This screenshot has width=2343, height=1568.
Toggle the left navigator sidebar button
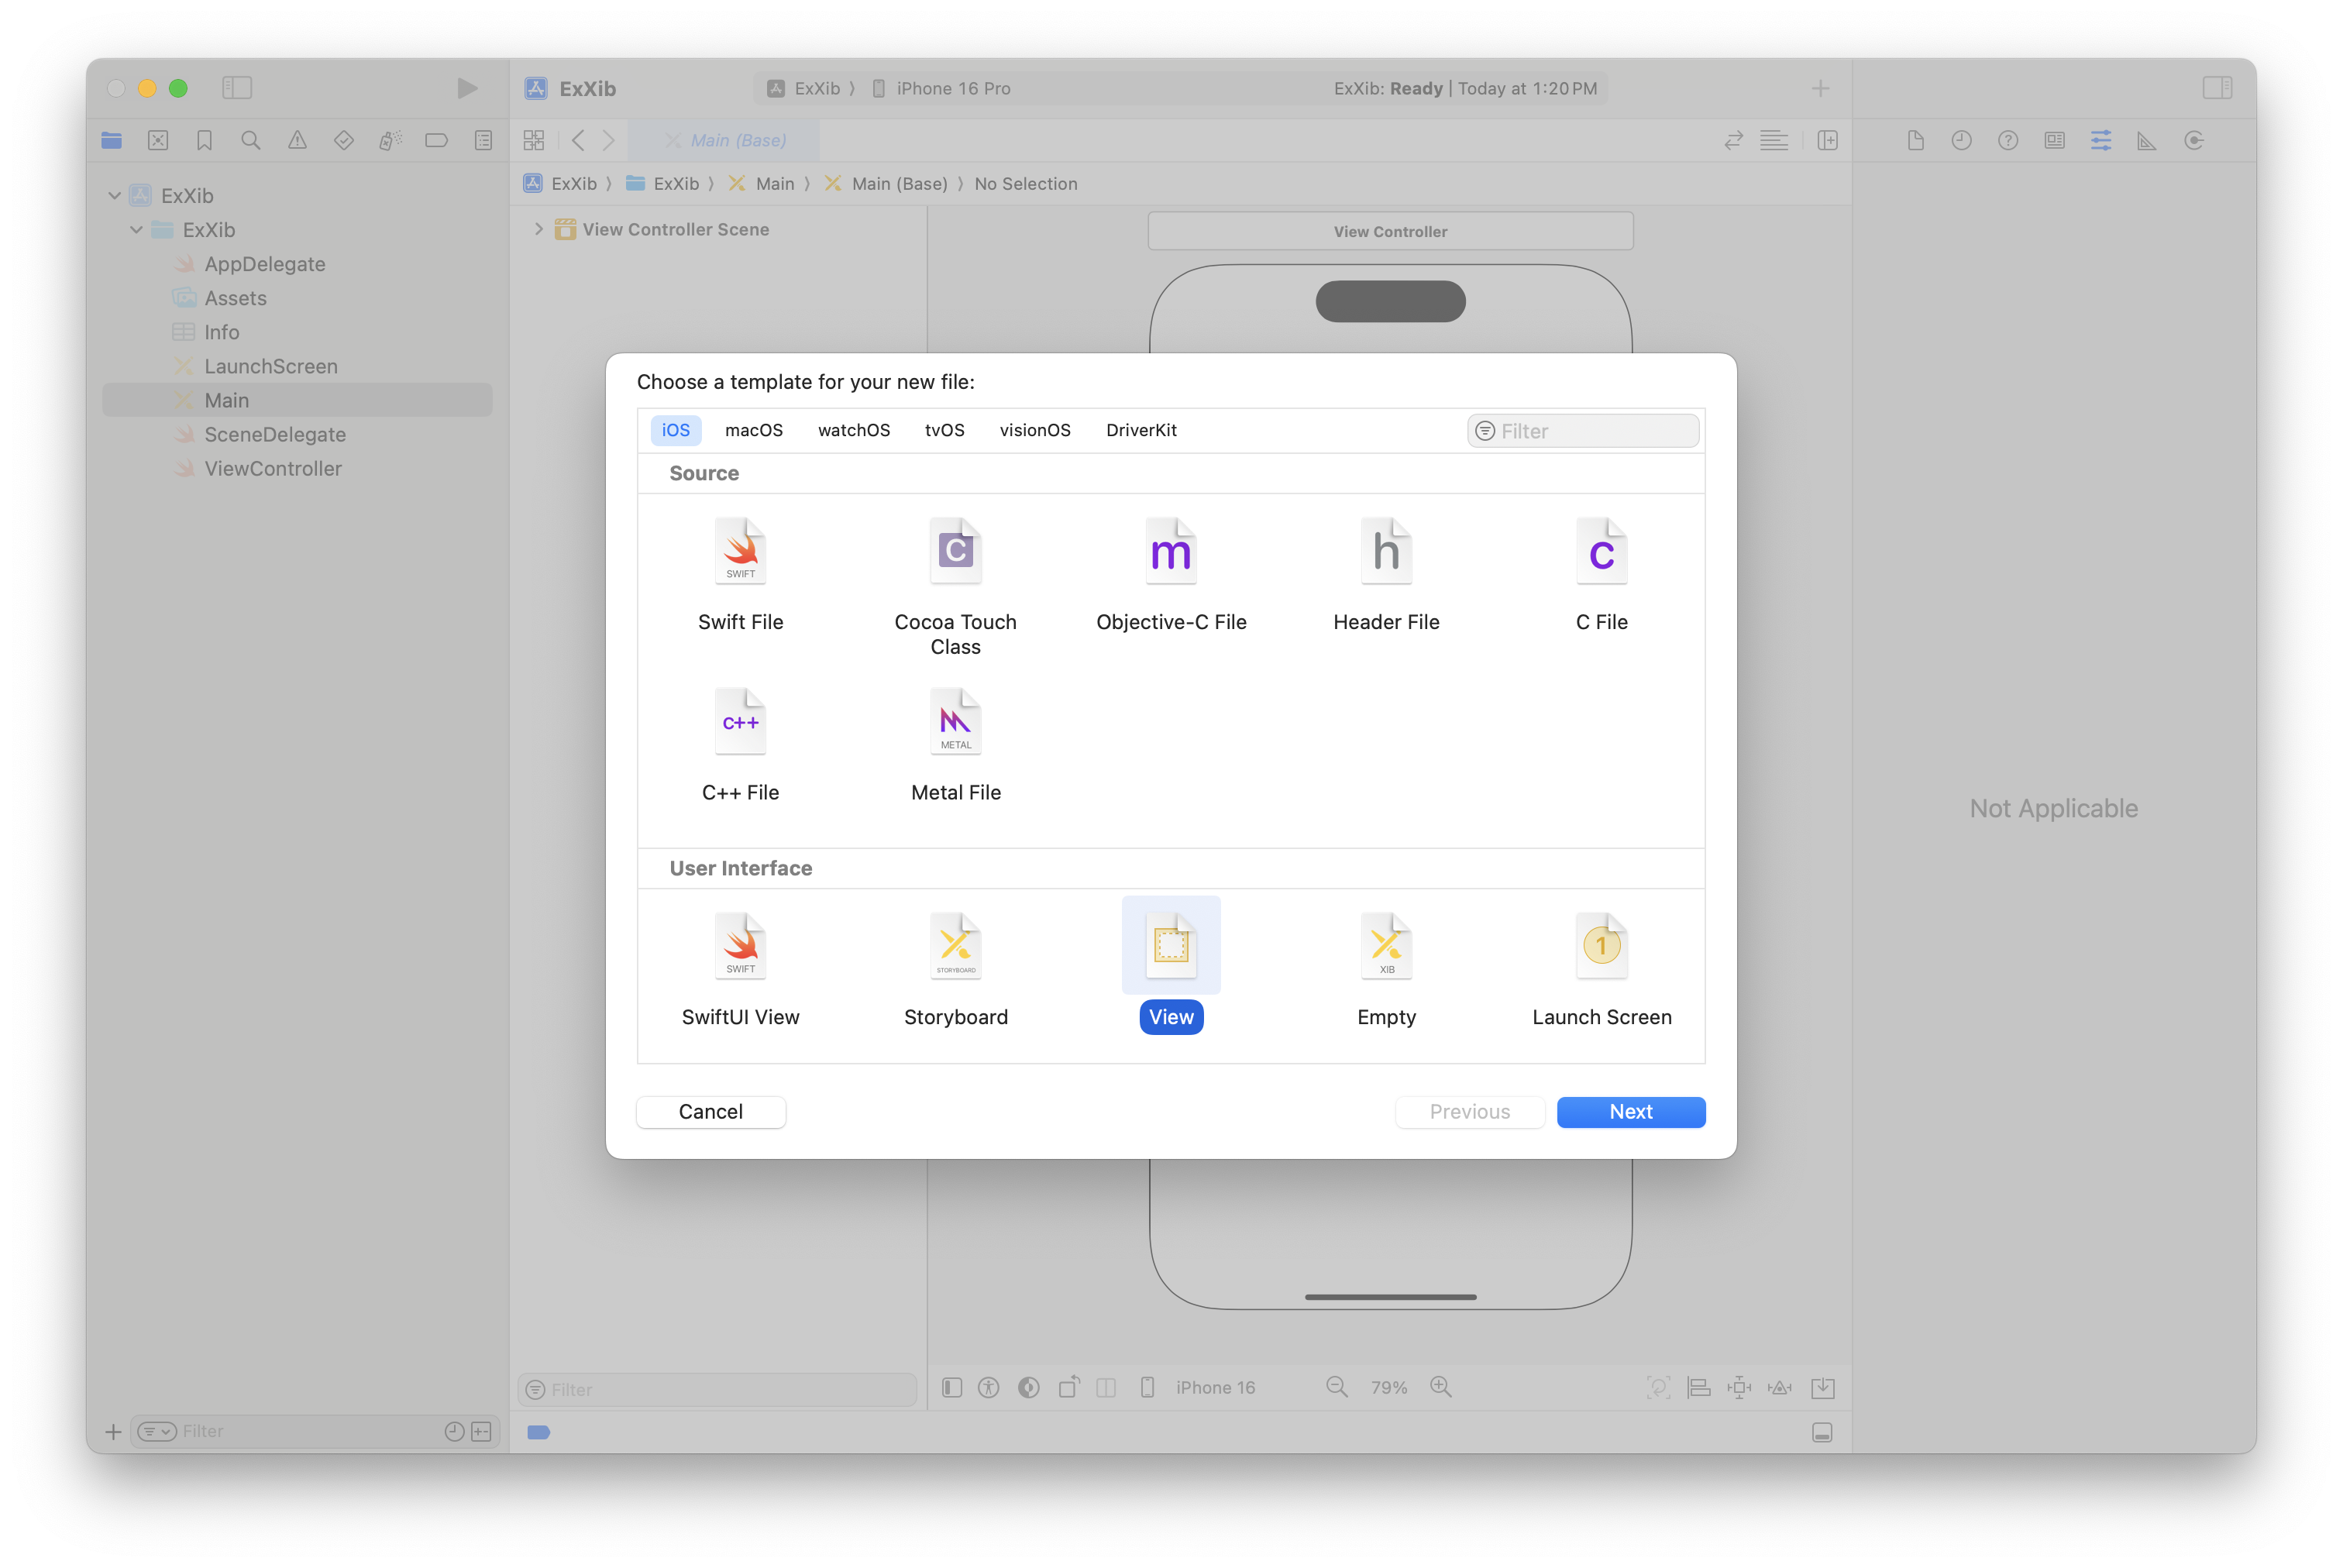[237, 88]
